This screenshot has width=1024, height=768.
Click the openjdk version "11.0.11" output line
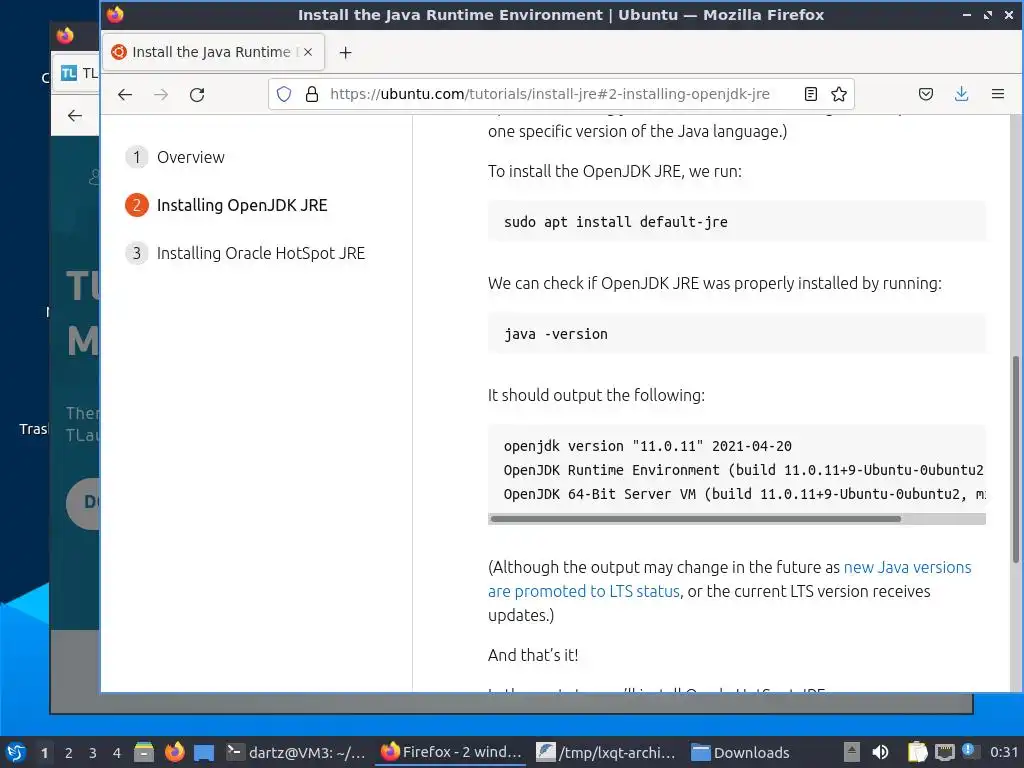(647, 446)
